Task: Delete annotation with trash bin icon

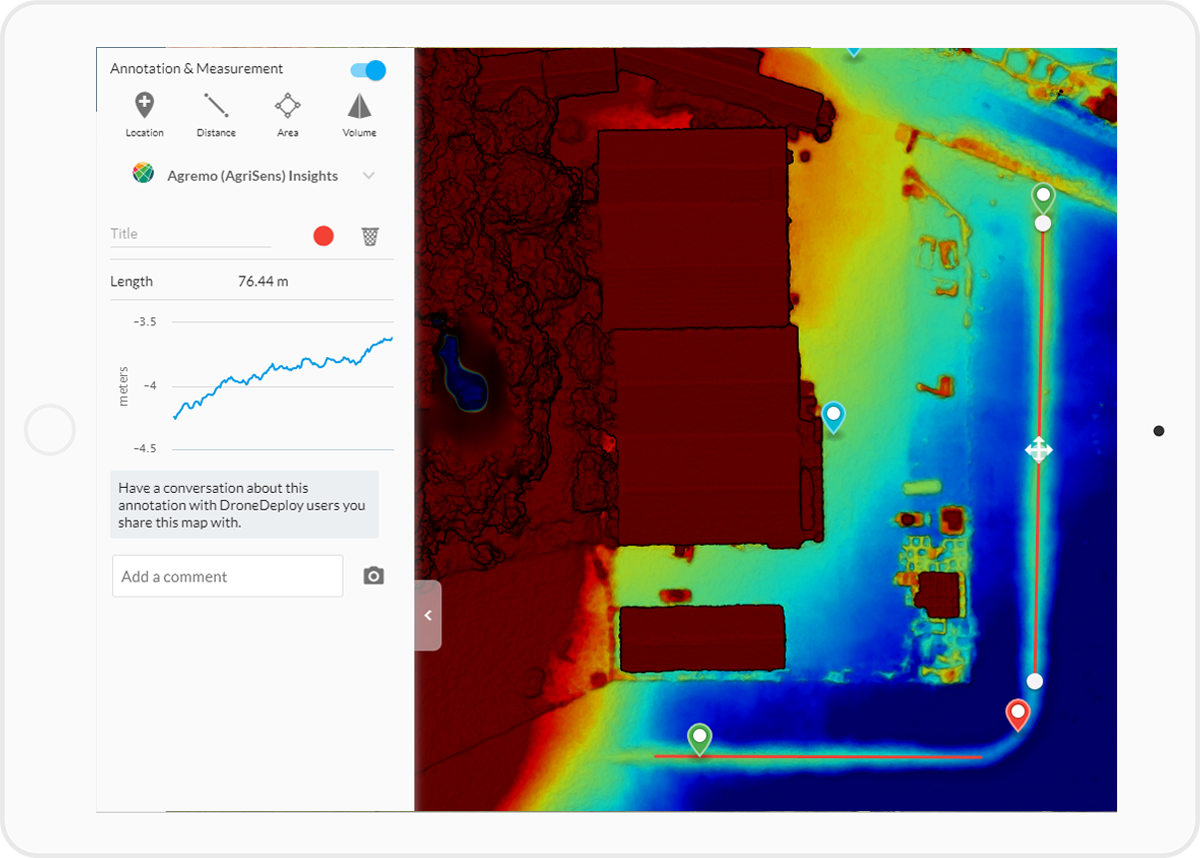Action: 370,236
